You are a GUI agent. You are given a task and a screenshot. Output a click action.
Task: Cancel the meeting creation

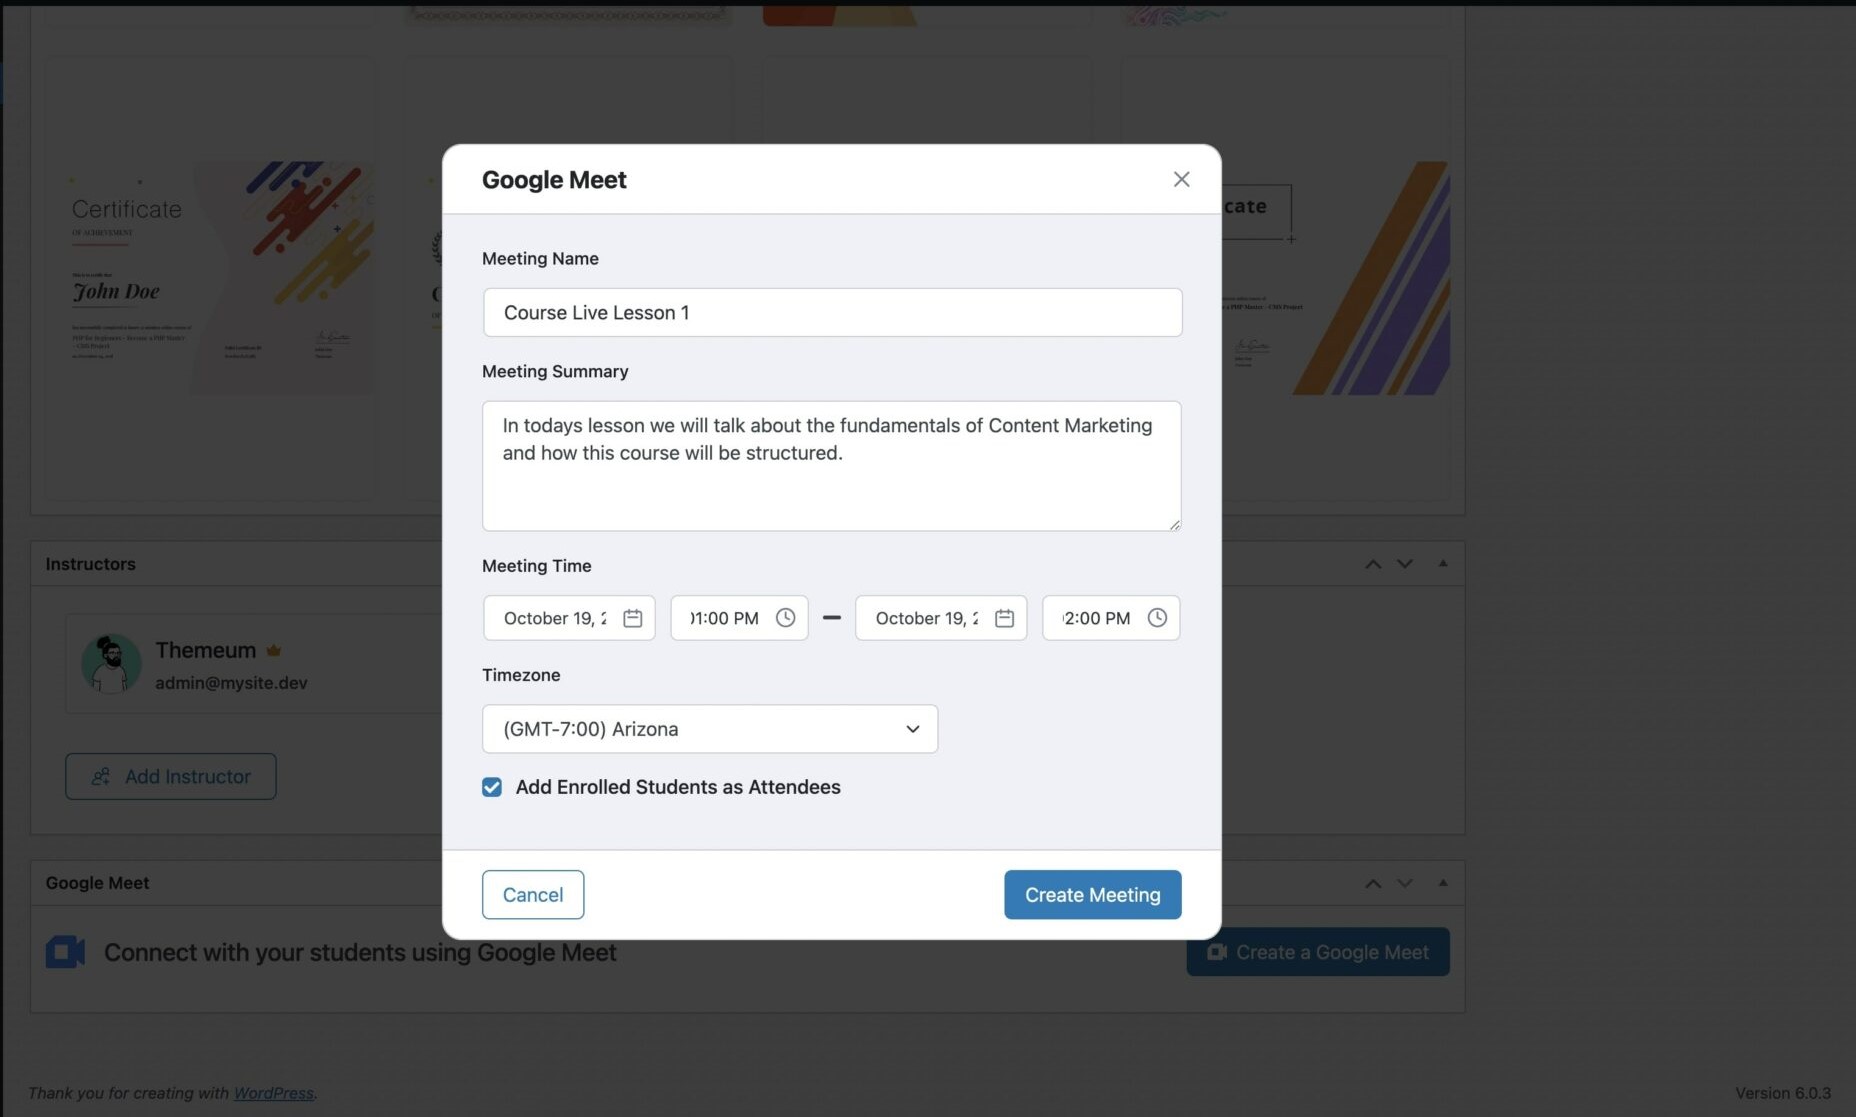(x=532, y=895)
